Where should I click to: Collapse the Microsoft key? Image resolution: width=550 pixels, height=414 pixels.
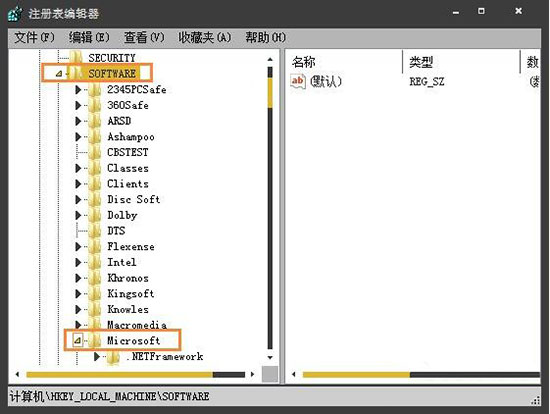(78, 340)
